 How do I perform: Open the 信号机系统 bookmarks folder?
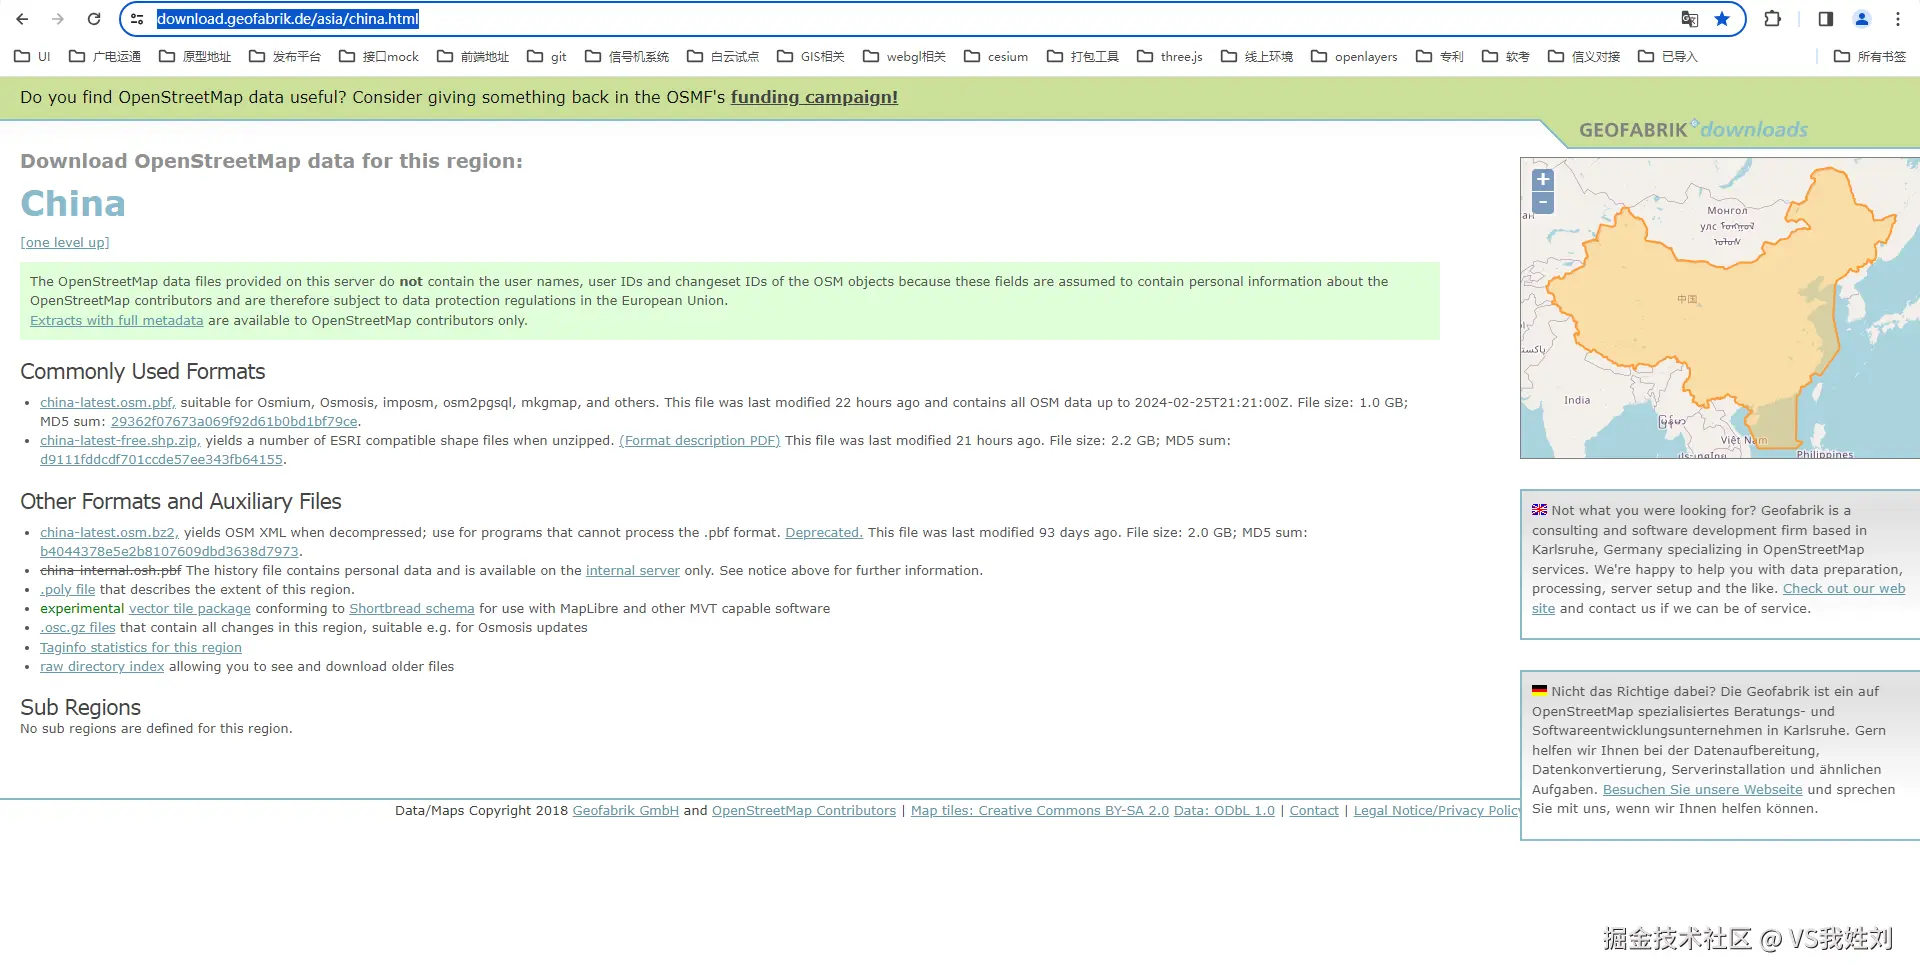[627, 57]
